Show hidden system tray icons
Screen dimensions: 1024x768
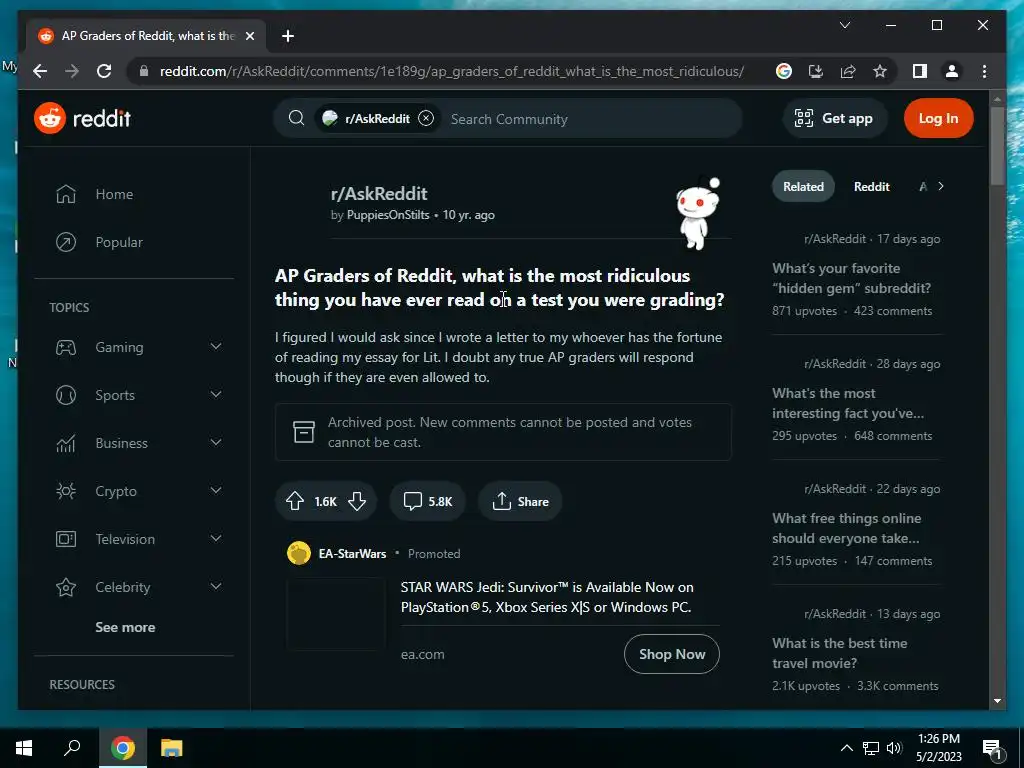[x=846, y=748]
